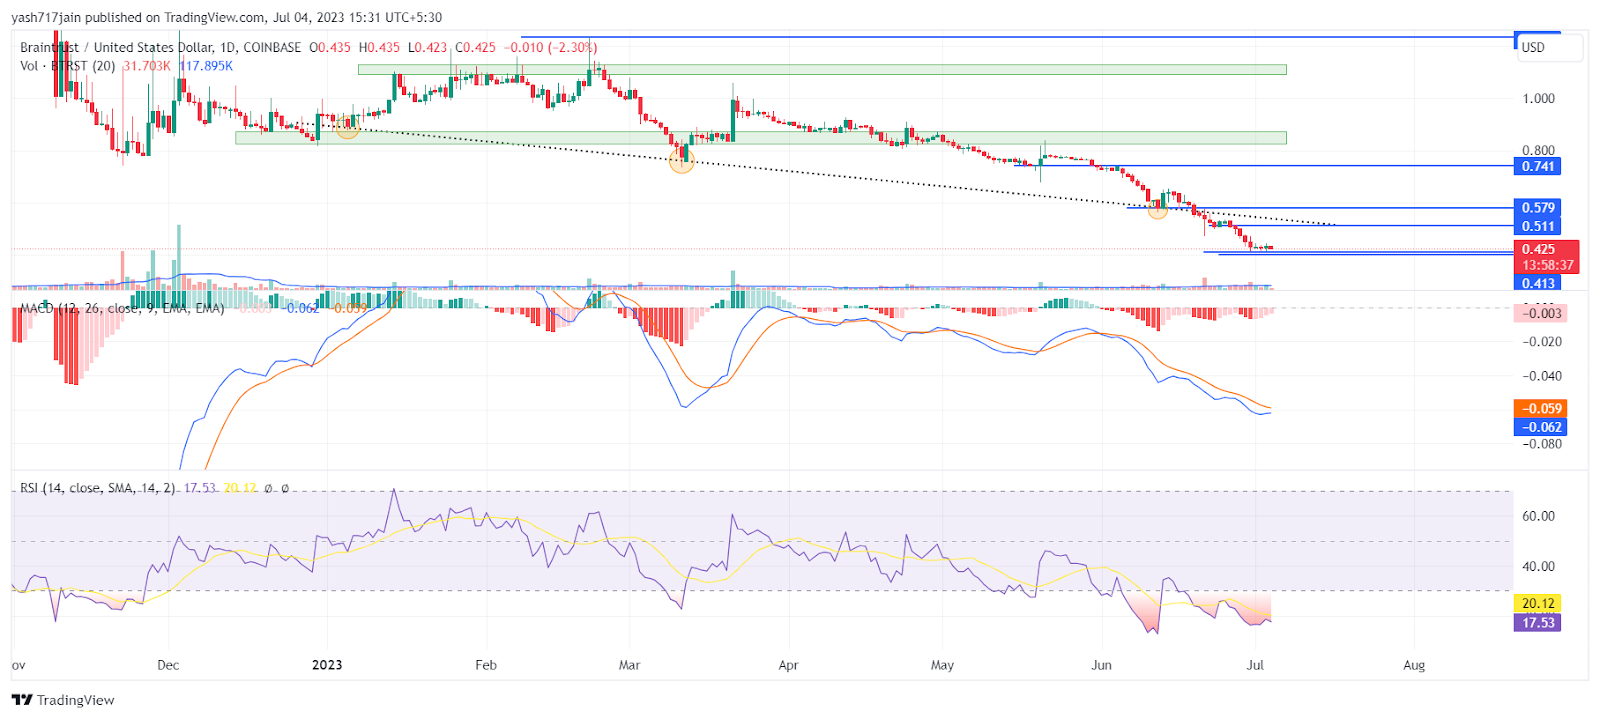The image size is (1600, 719).
Task: Click the blue -0.062 MACD value label
Action: click(x=1540, y=427)
